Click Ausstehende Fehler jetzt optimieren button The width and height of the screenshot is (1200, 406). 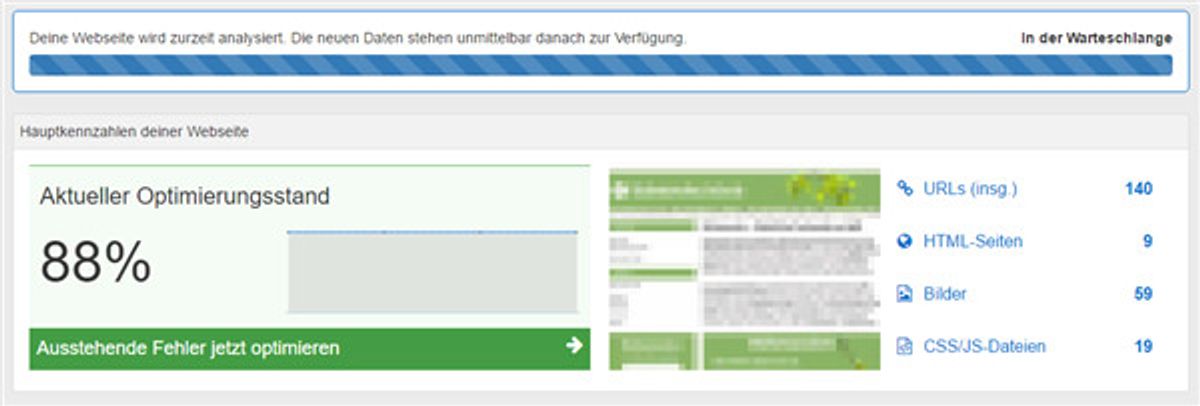pos(310,349)
